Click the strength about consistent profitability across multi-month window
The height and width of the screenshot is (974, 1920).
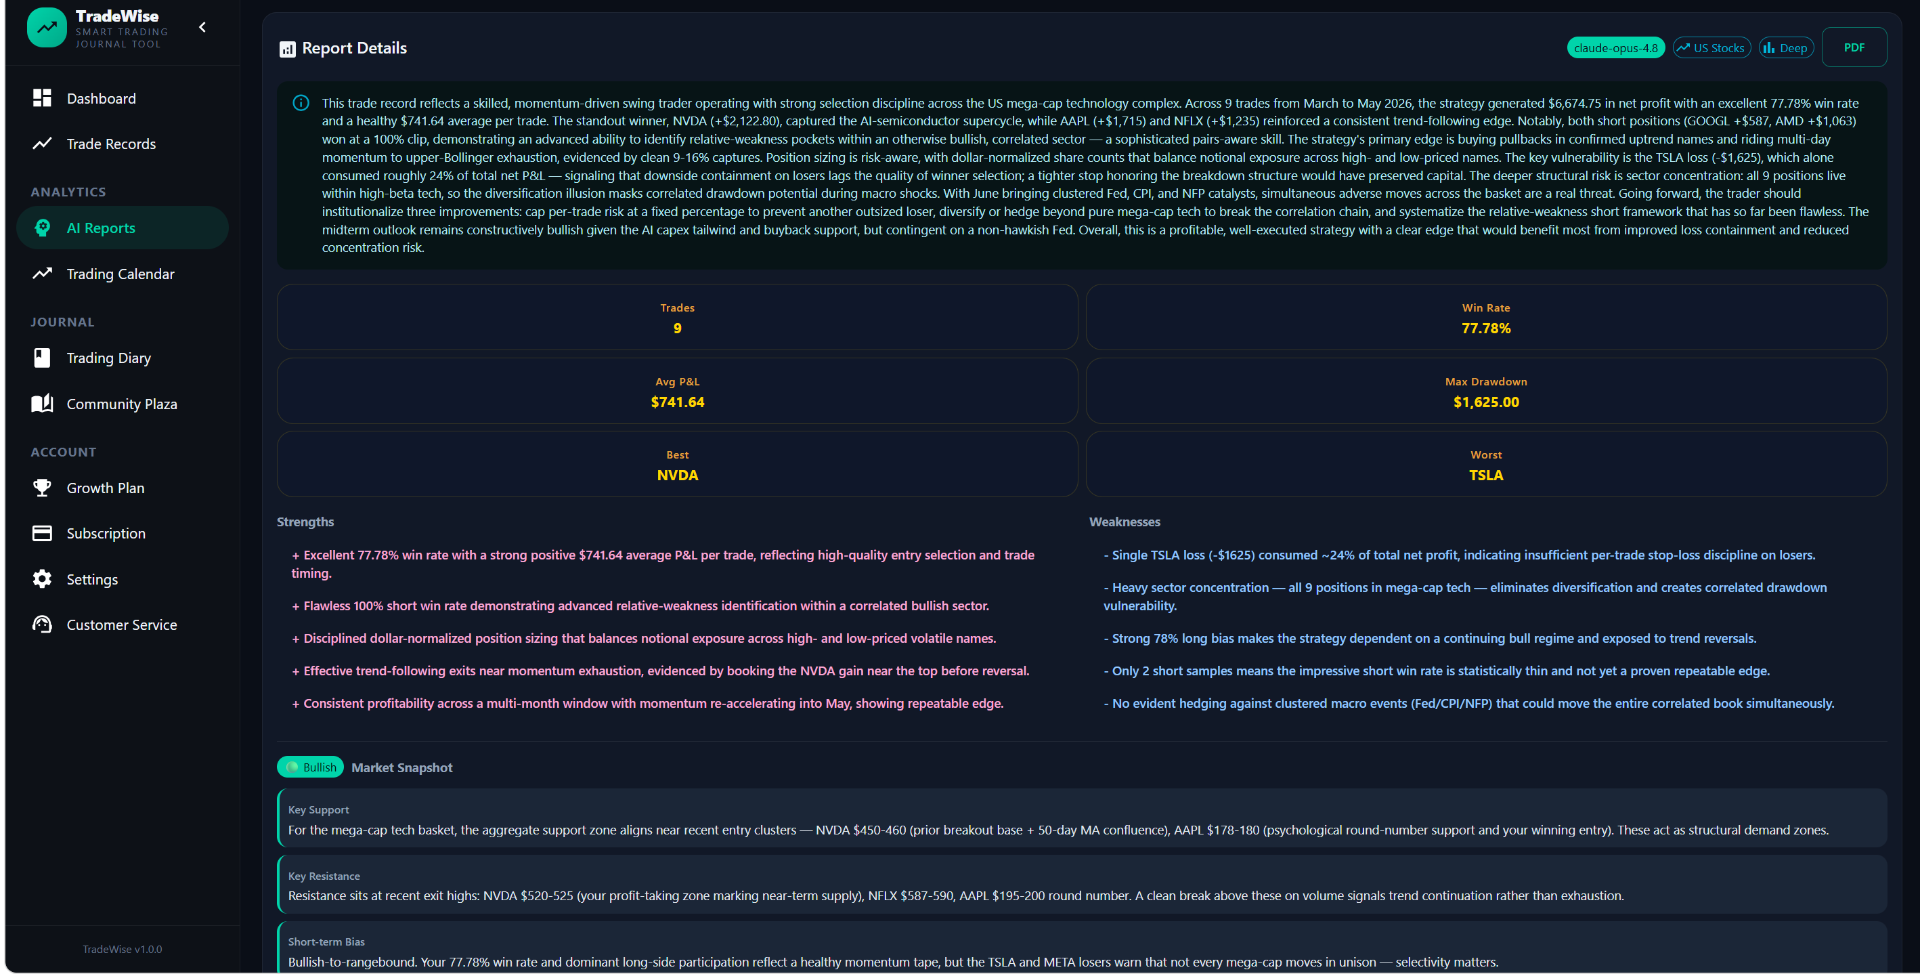pos(647,704)
